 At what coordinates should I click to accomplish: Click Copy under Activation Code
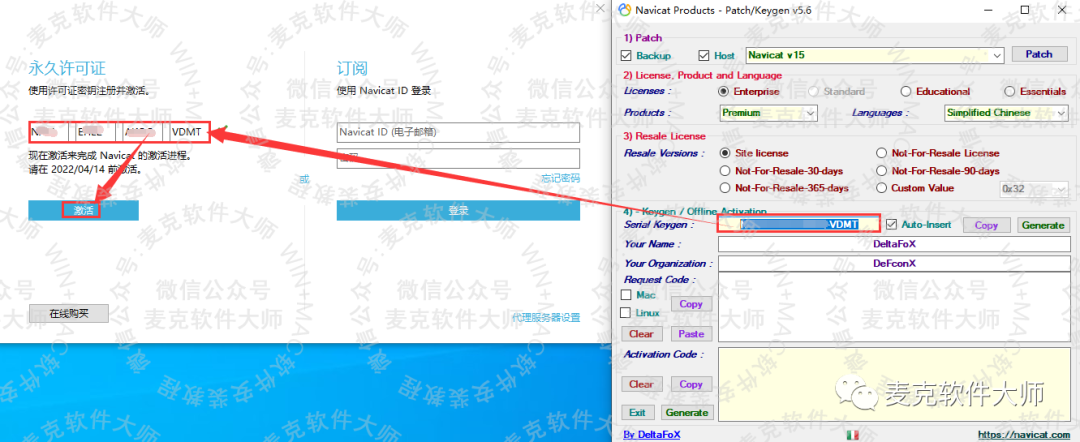point(691,384)
